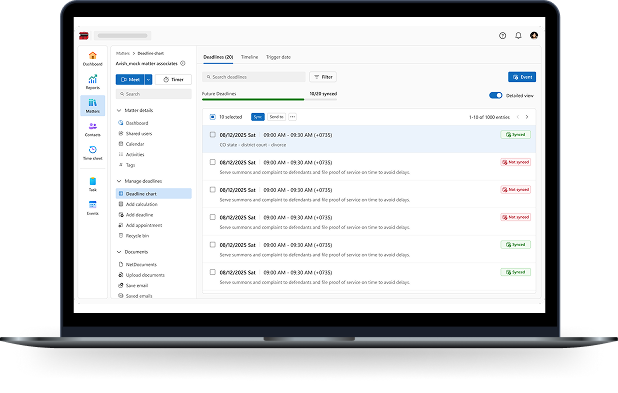Go to the previous page of entries
Screen dimensions: 618x393
[x=518, y=117]
